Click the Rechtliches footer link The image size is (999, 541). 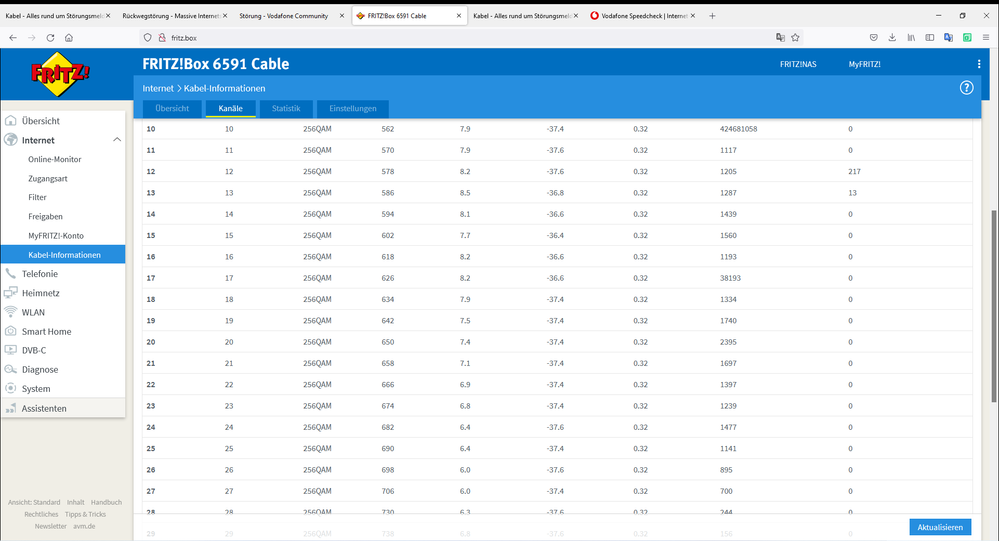tap(41, 514)
